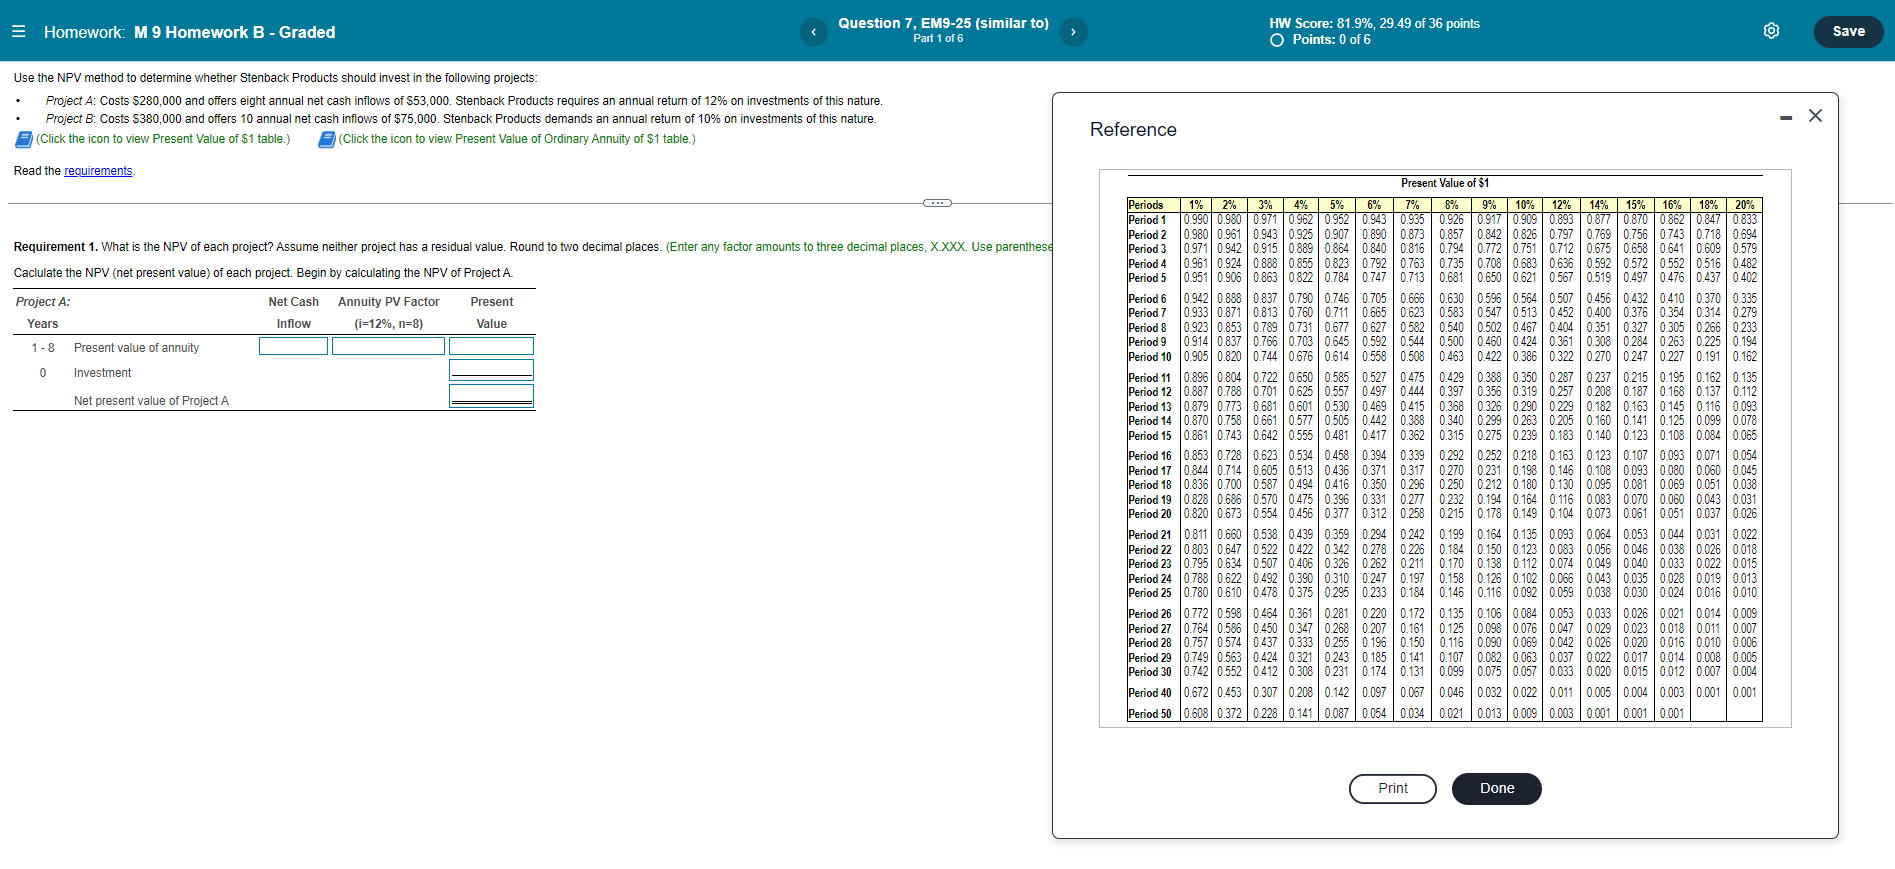Click the 'Net present value of Project A' label
Screen dimensions: 1895x869
151,401
